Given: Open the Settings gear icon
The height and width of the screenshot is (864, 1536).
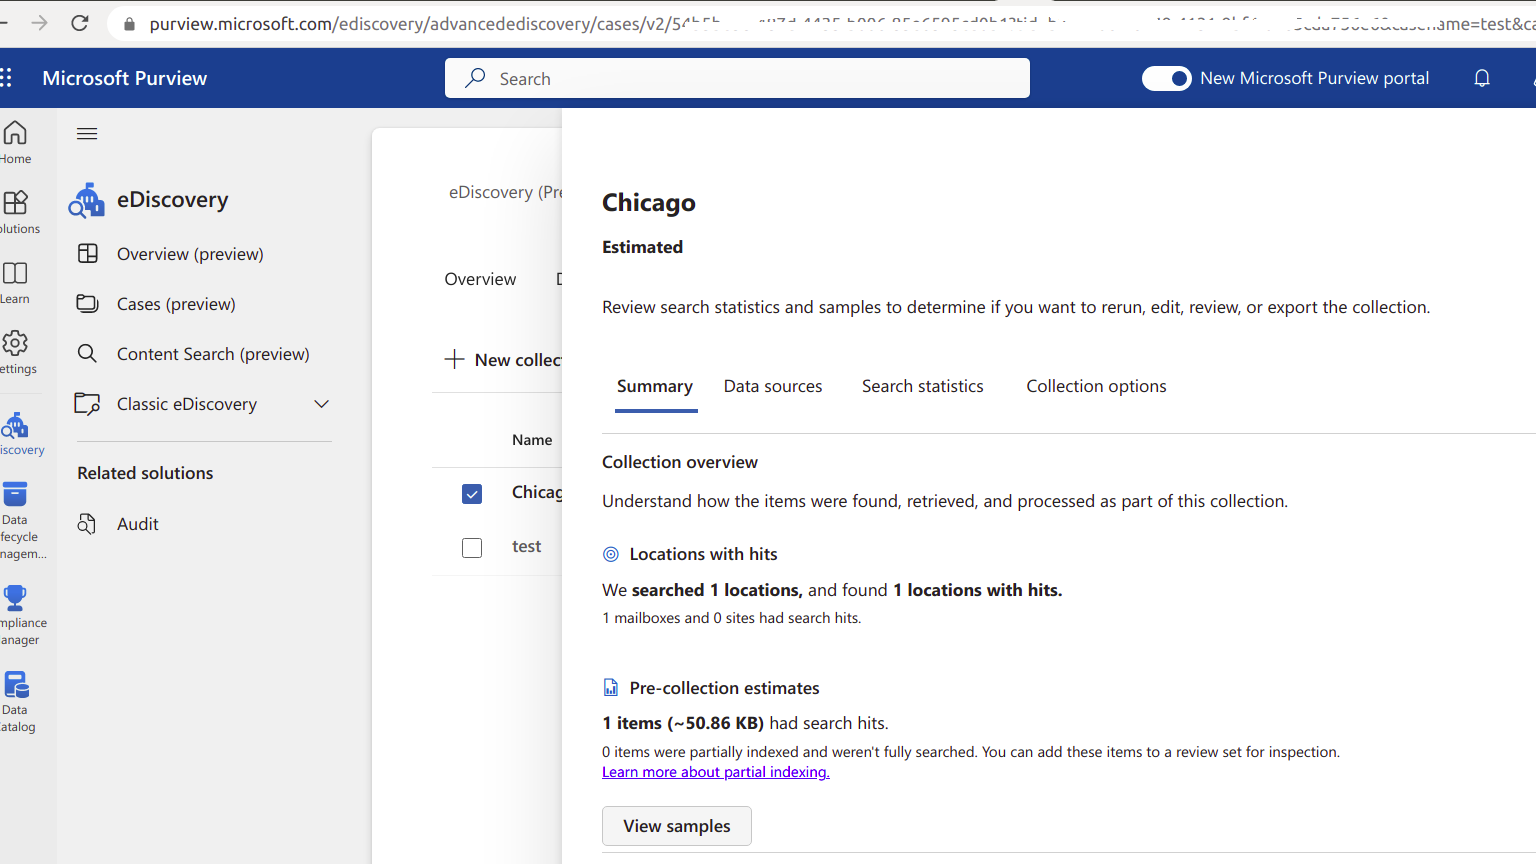Looking at the screenshot, I should tap(15, 343).
